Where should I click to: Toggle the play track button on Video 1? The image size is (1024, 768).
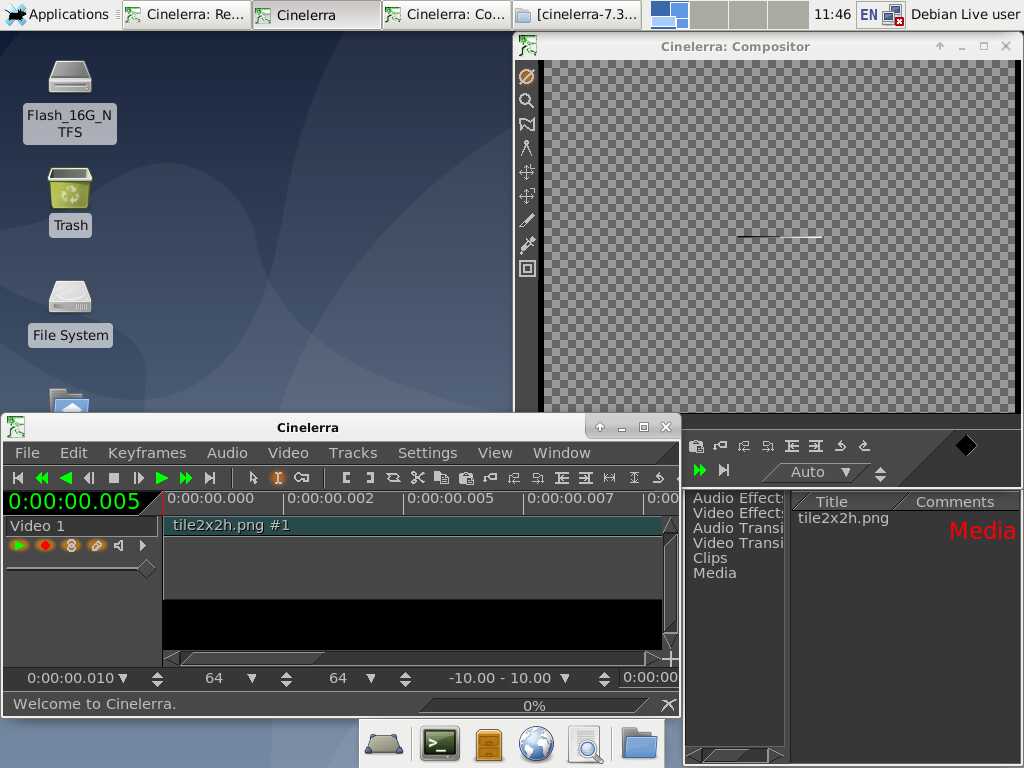click(x=19, y=545)
